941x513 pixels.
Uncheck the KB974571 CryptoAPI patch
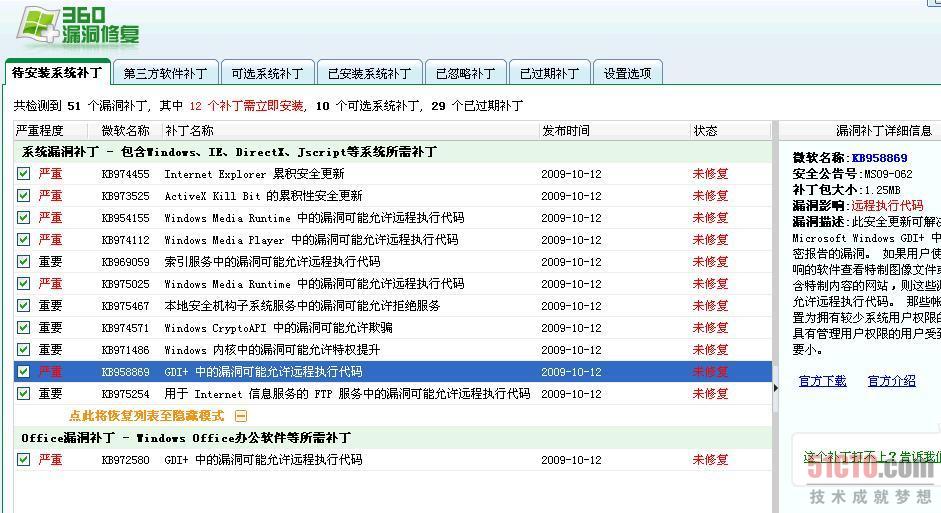click(23, 328)
